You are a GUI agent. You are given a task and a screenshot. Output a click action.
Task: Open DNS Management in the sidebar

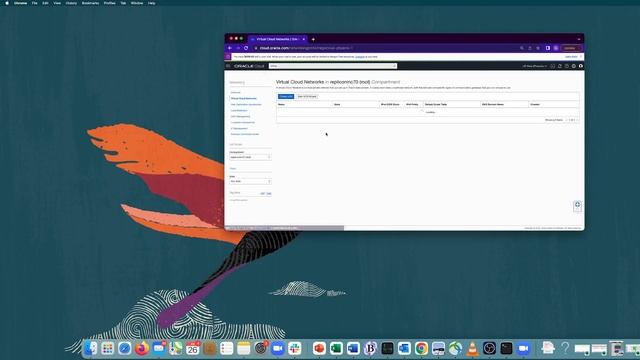(240, 116)
